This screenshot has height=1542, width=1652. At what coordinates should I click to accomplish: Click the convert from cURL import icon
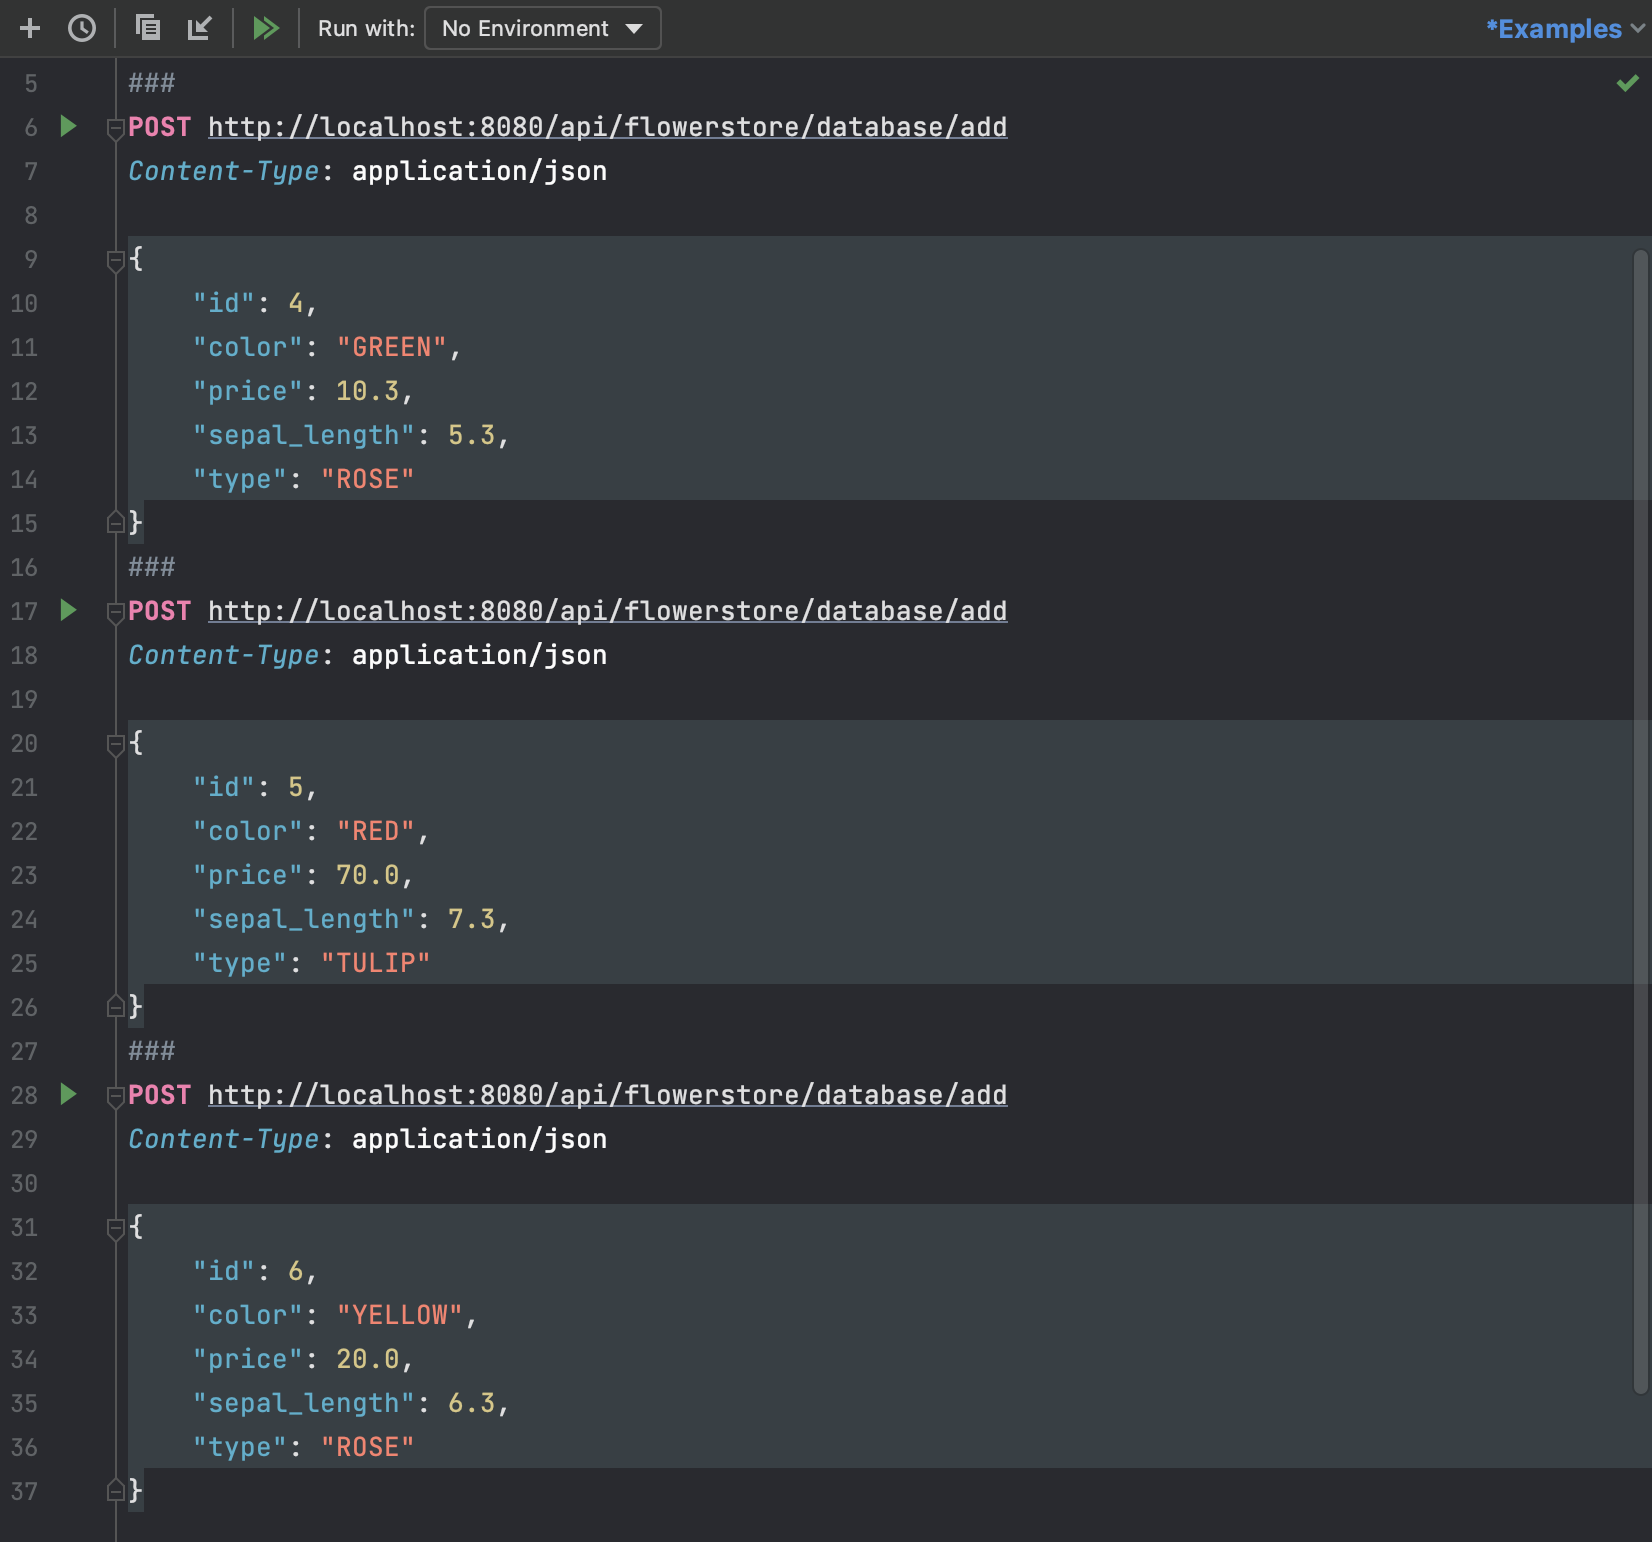tap(200, 28)
